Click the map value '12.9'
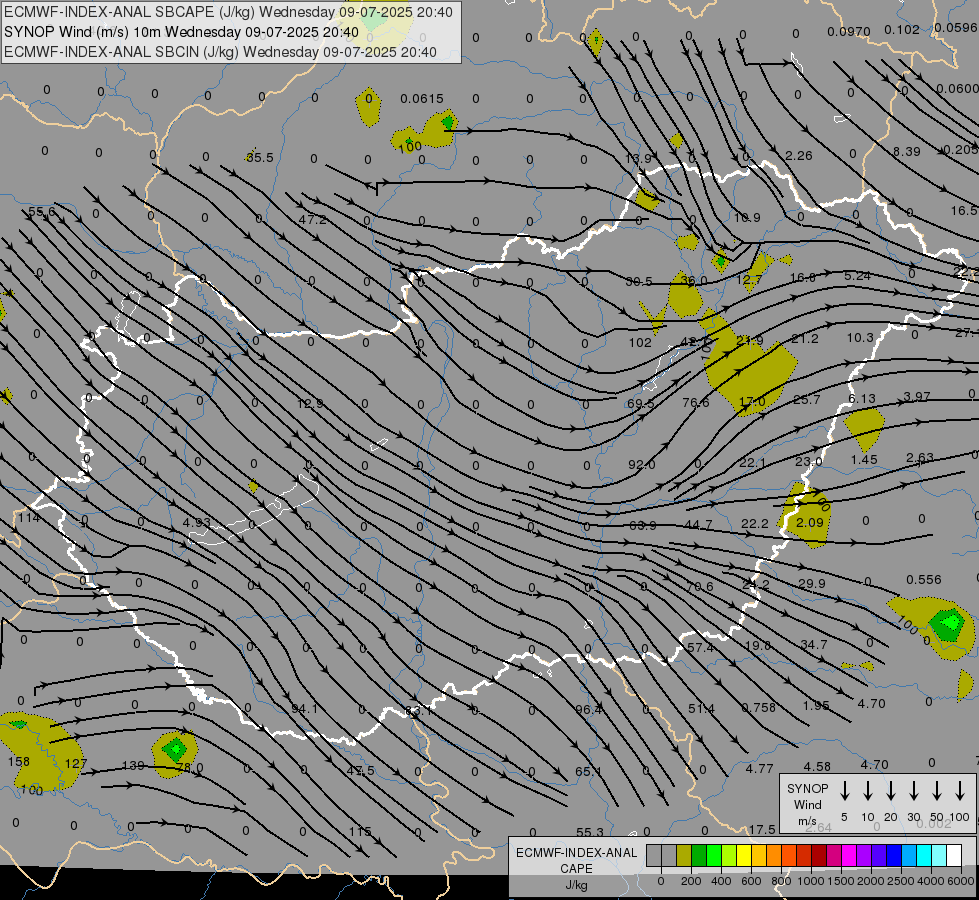 pos(310,403)
